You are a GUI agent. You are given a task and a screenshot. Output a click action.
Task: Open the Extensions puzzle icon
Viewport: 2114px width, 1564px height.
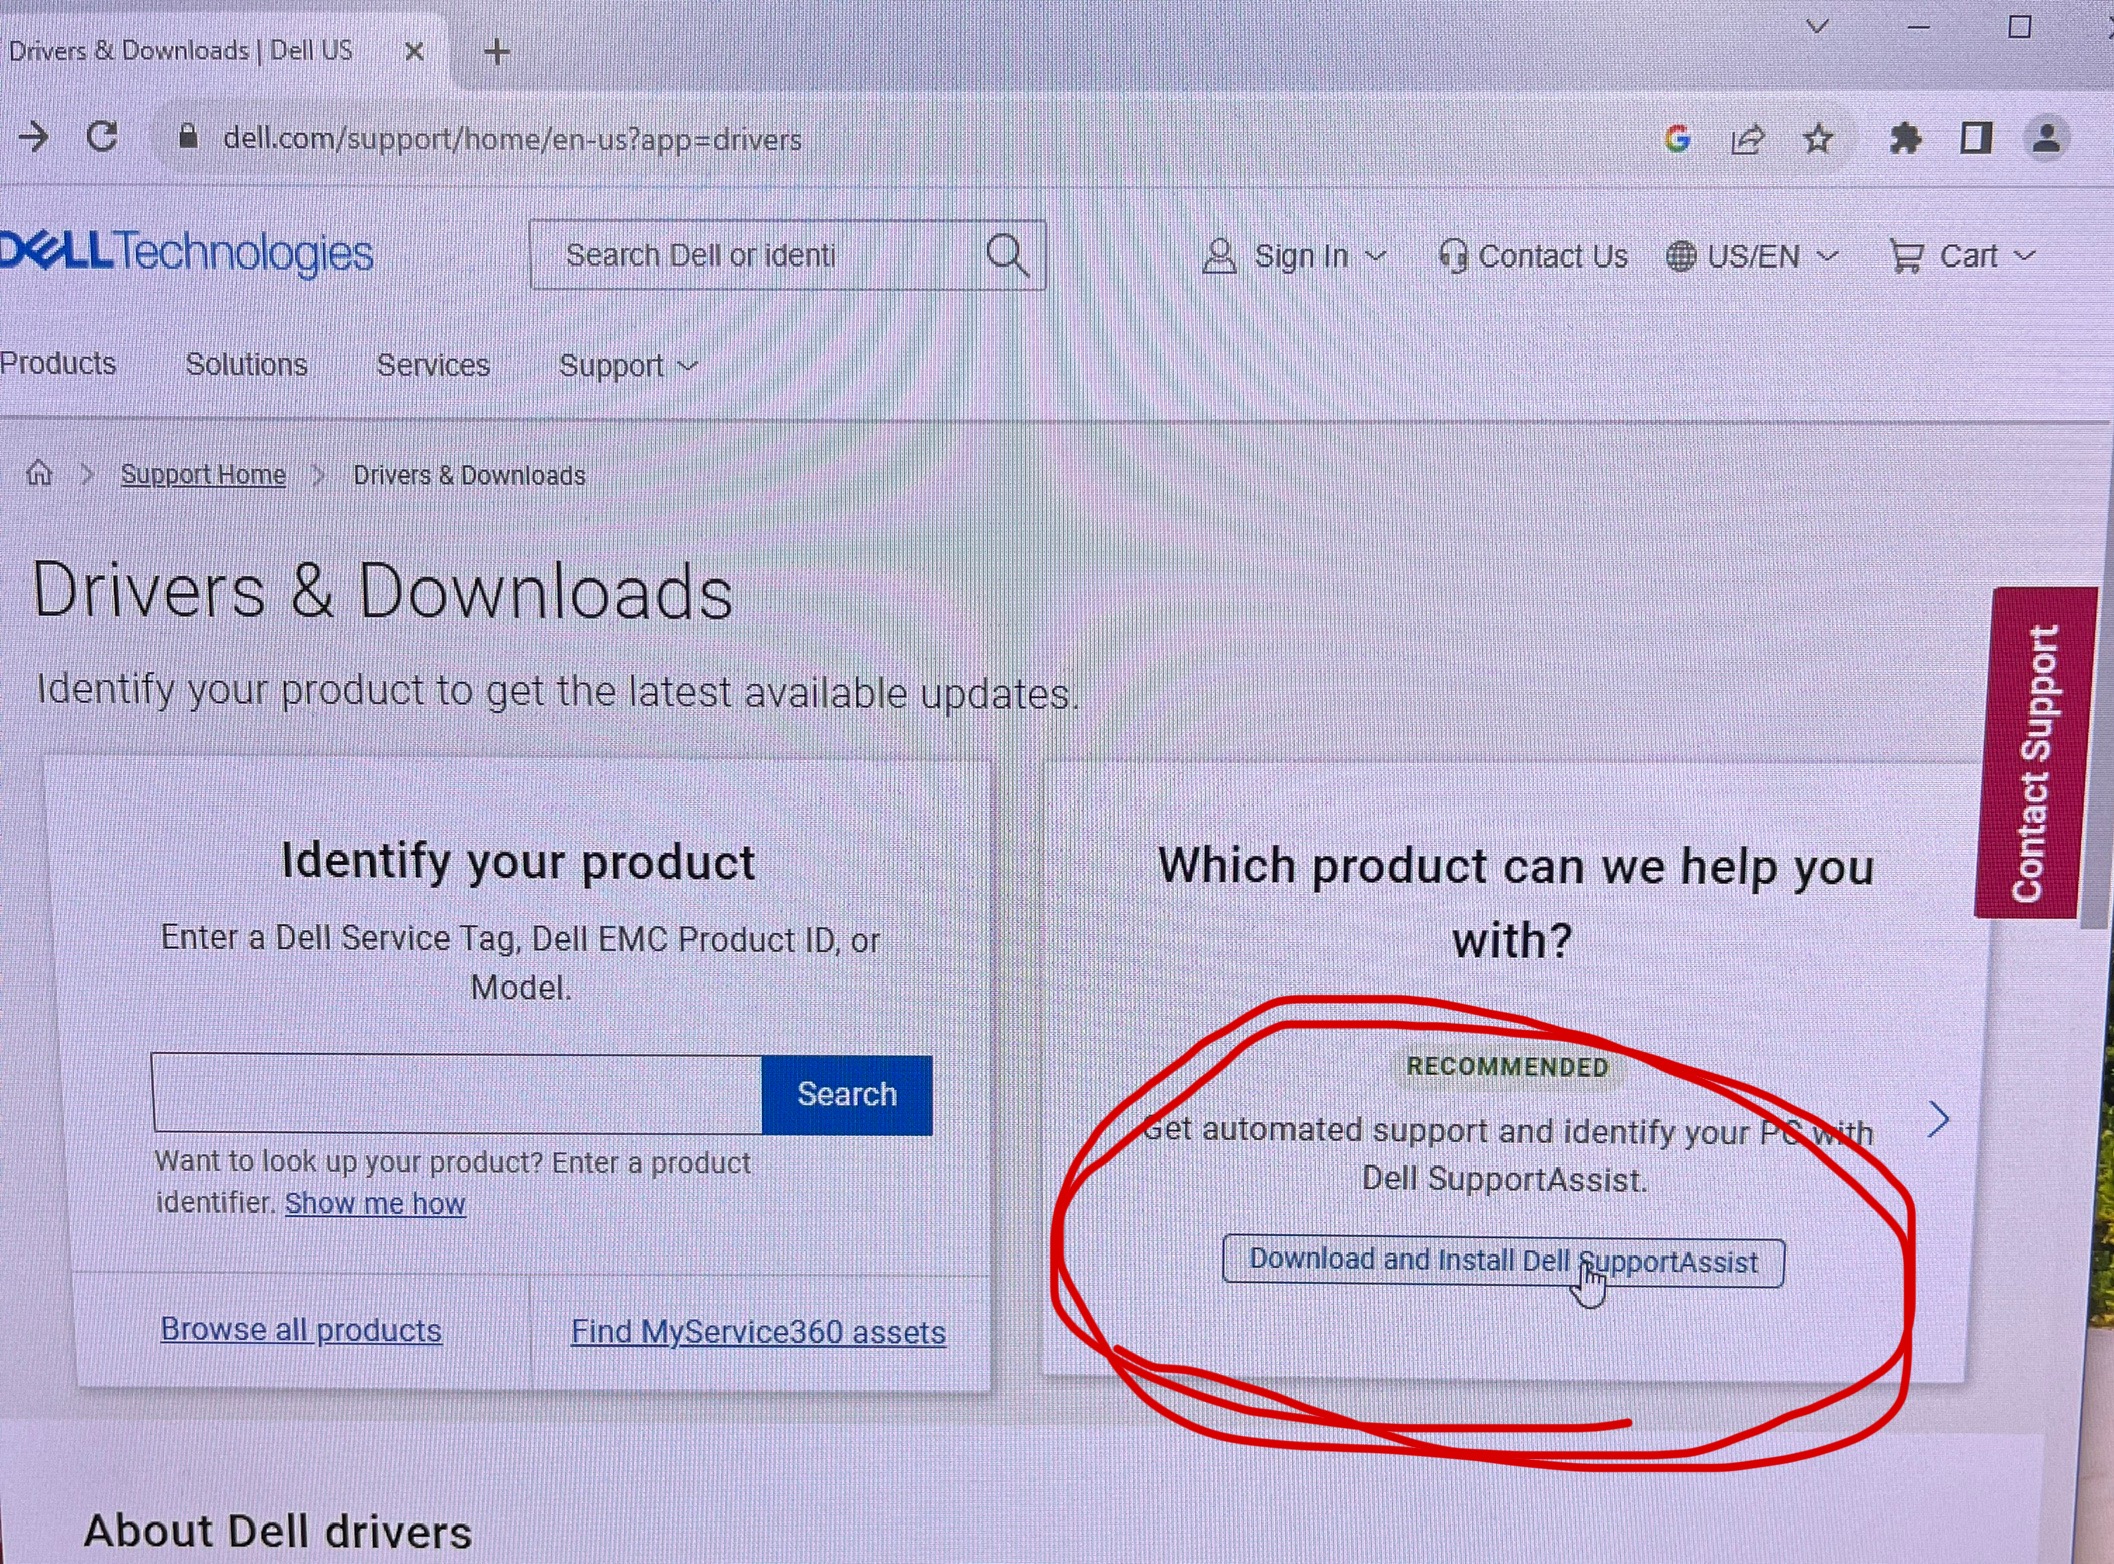pyautogui.click(x=1905, y=139)
